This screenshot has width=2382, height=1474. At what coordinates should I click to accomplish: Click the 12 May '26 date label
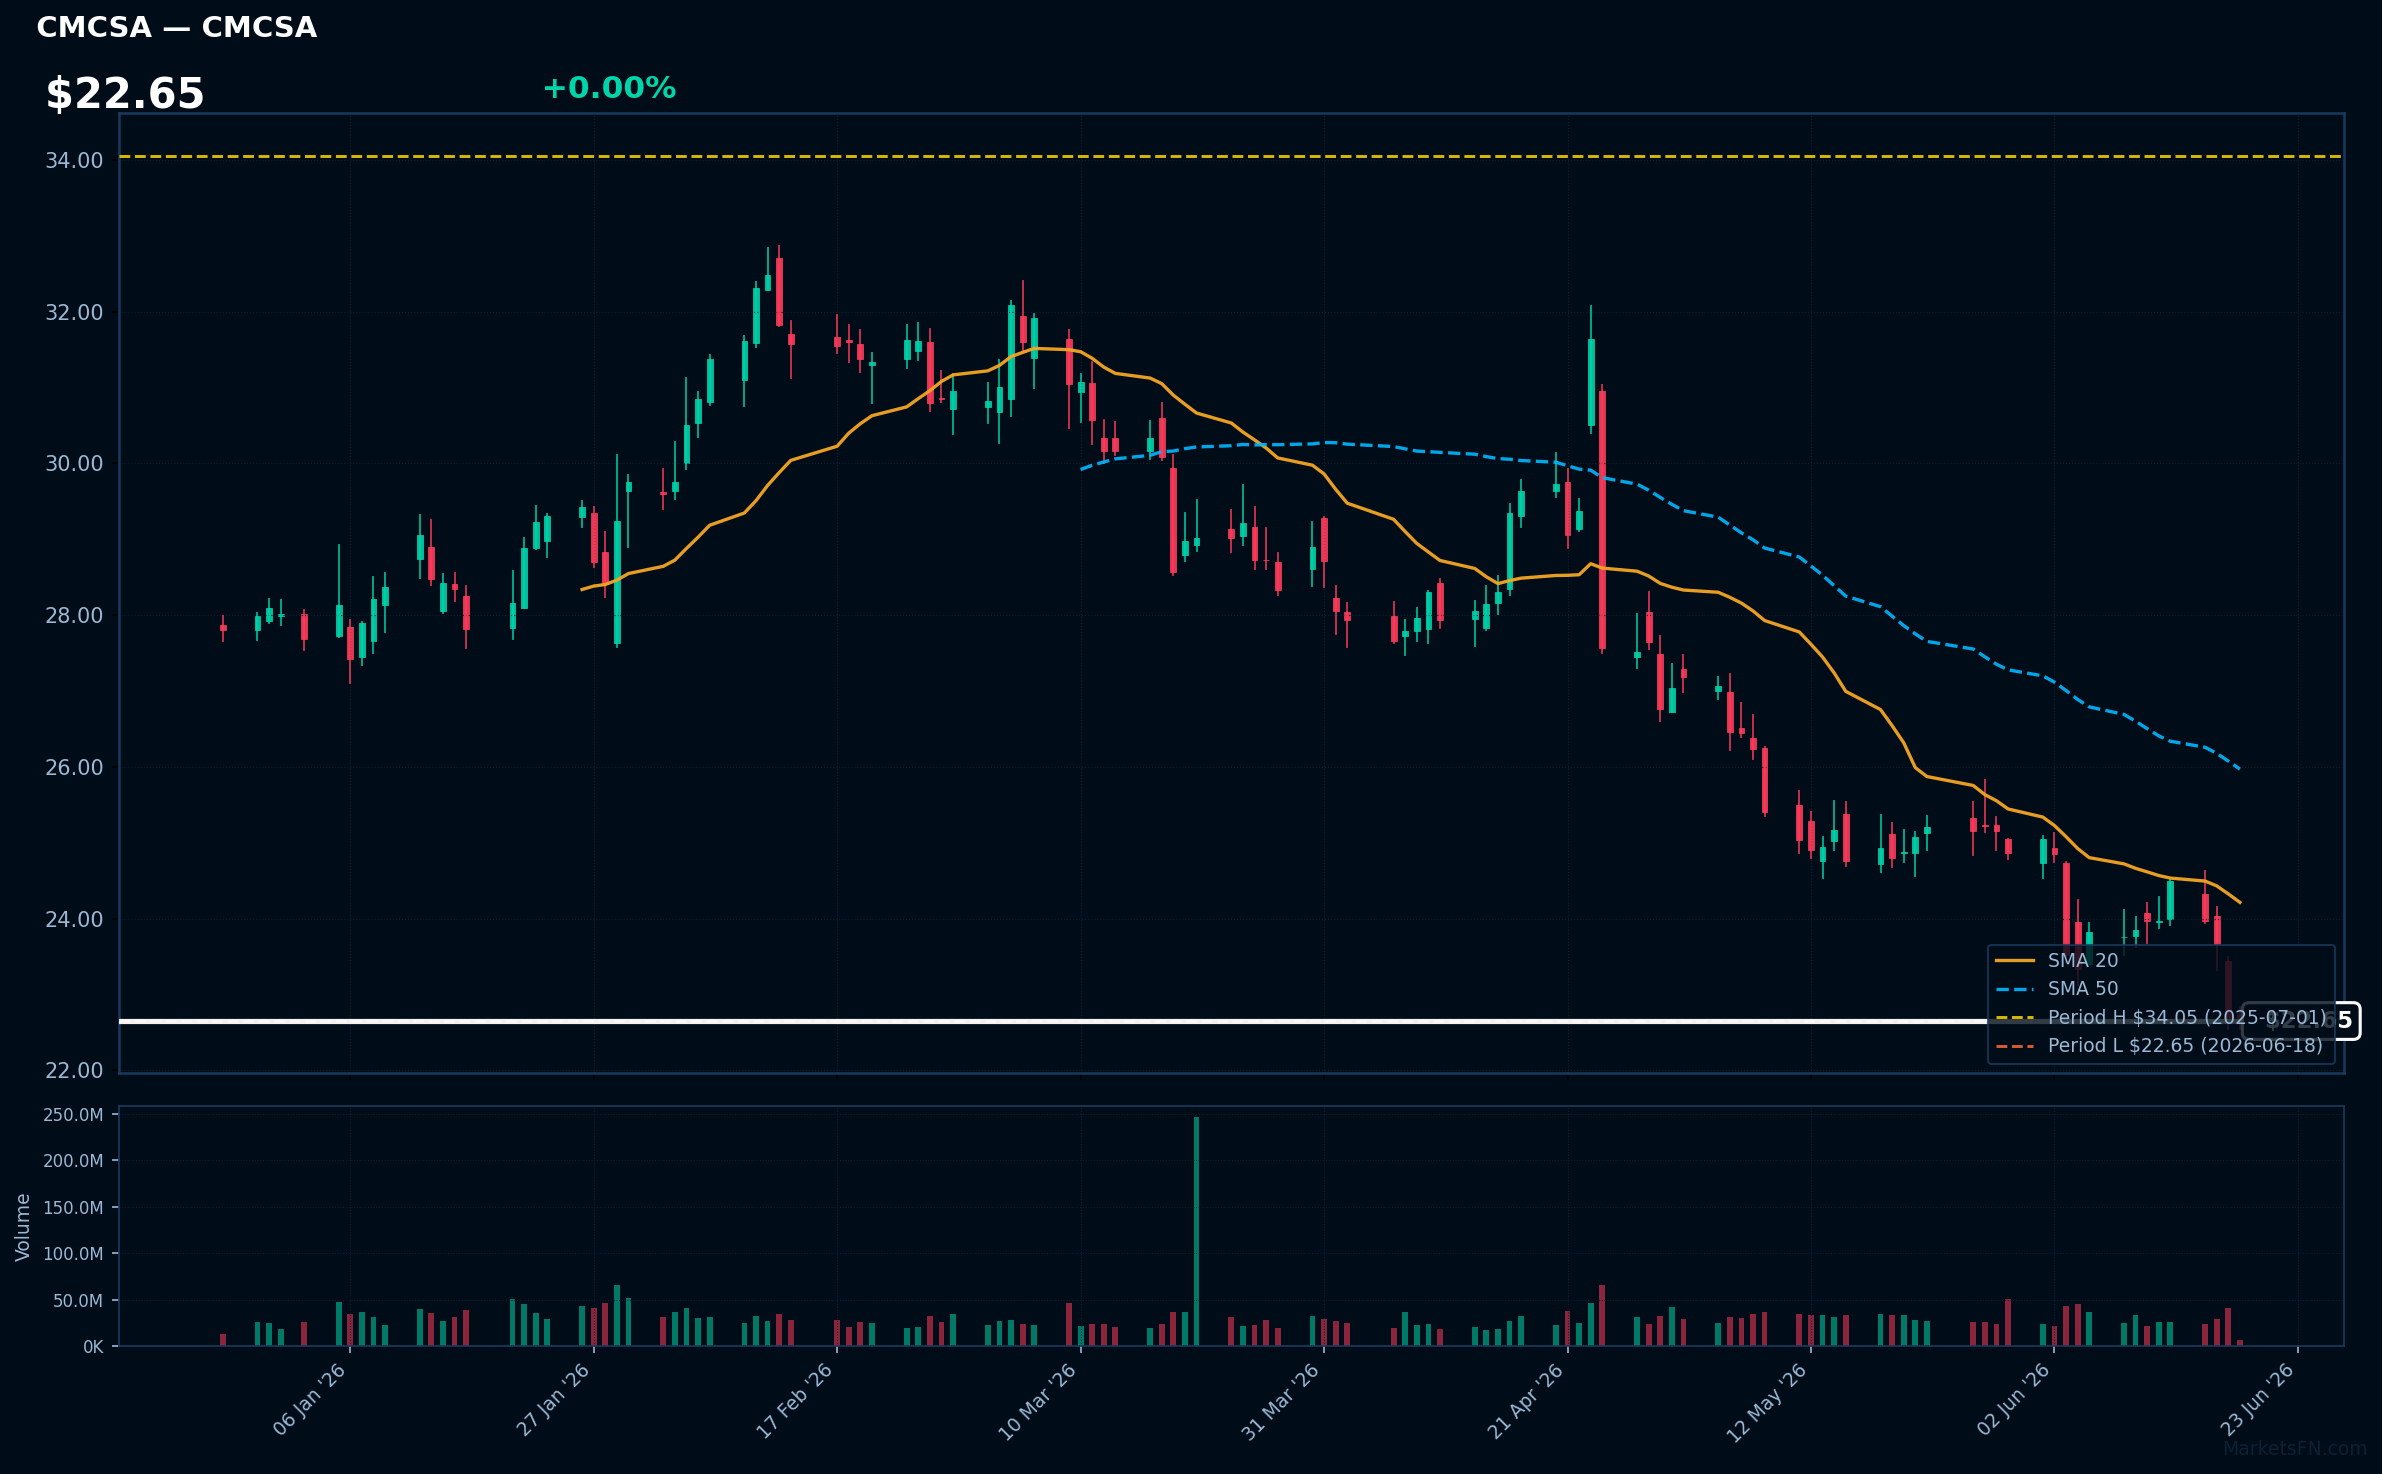click(x=1767, y=1402)
